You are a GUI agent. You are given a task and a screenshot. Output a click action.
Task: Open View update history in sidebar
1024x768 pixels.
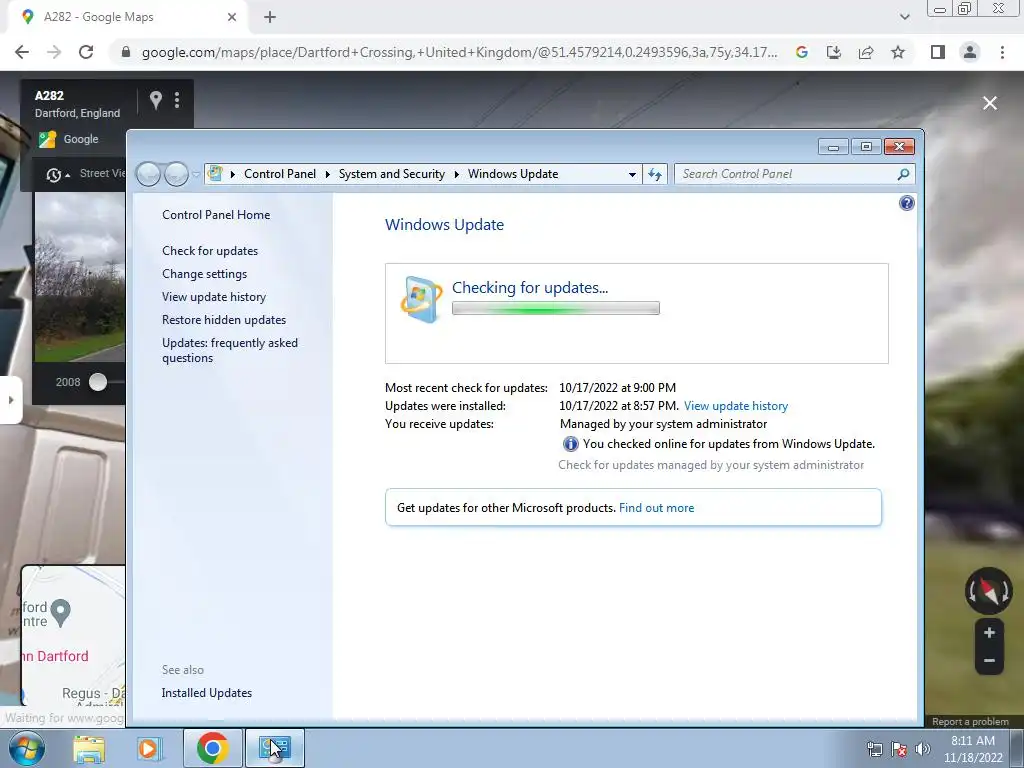point(214,296)
